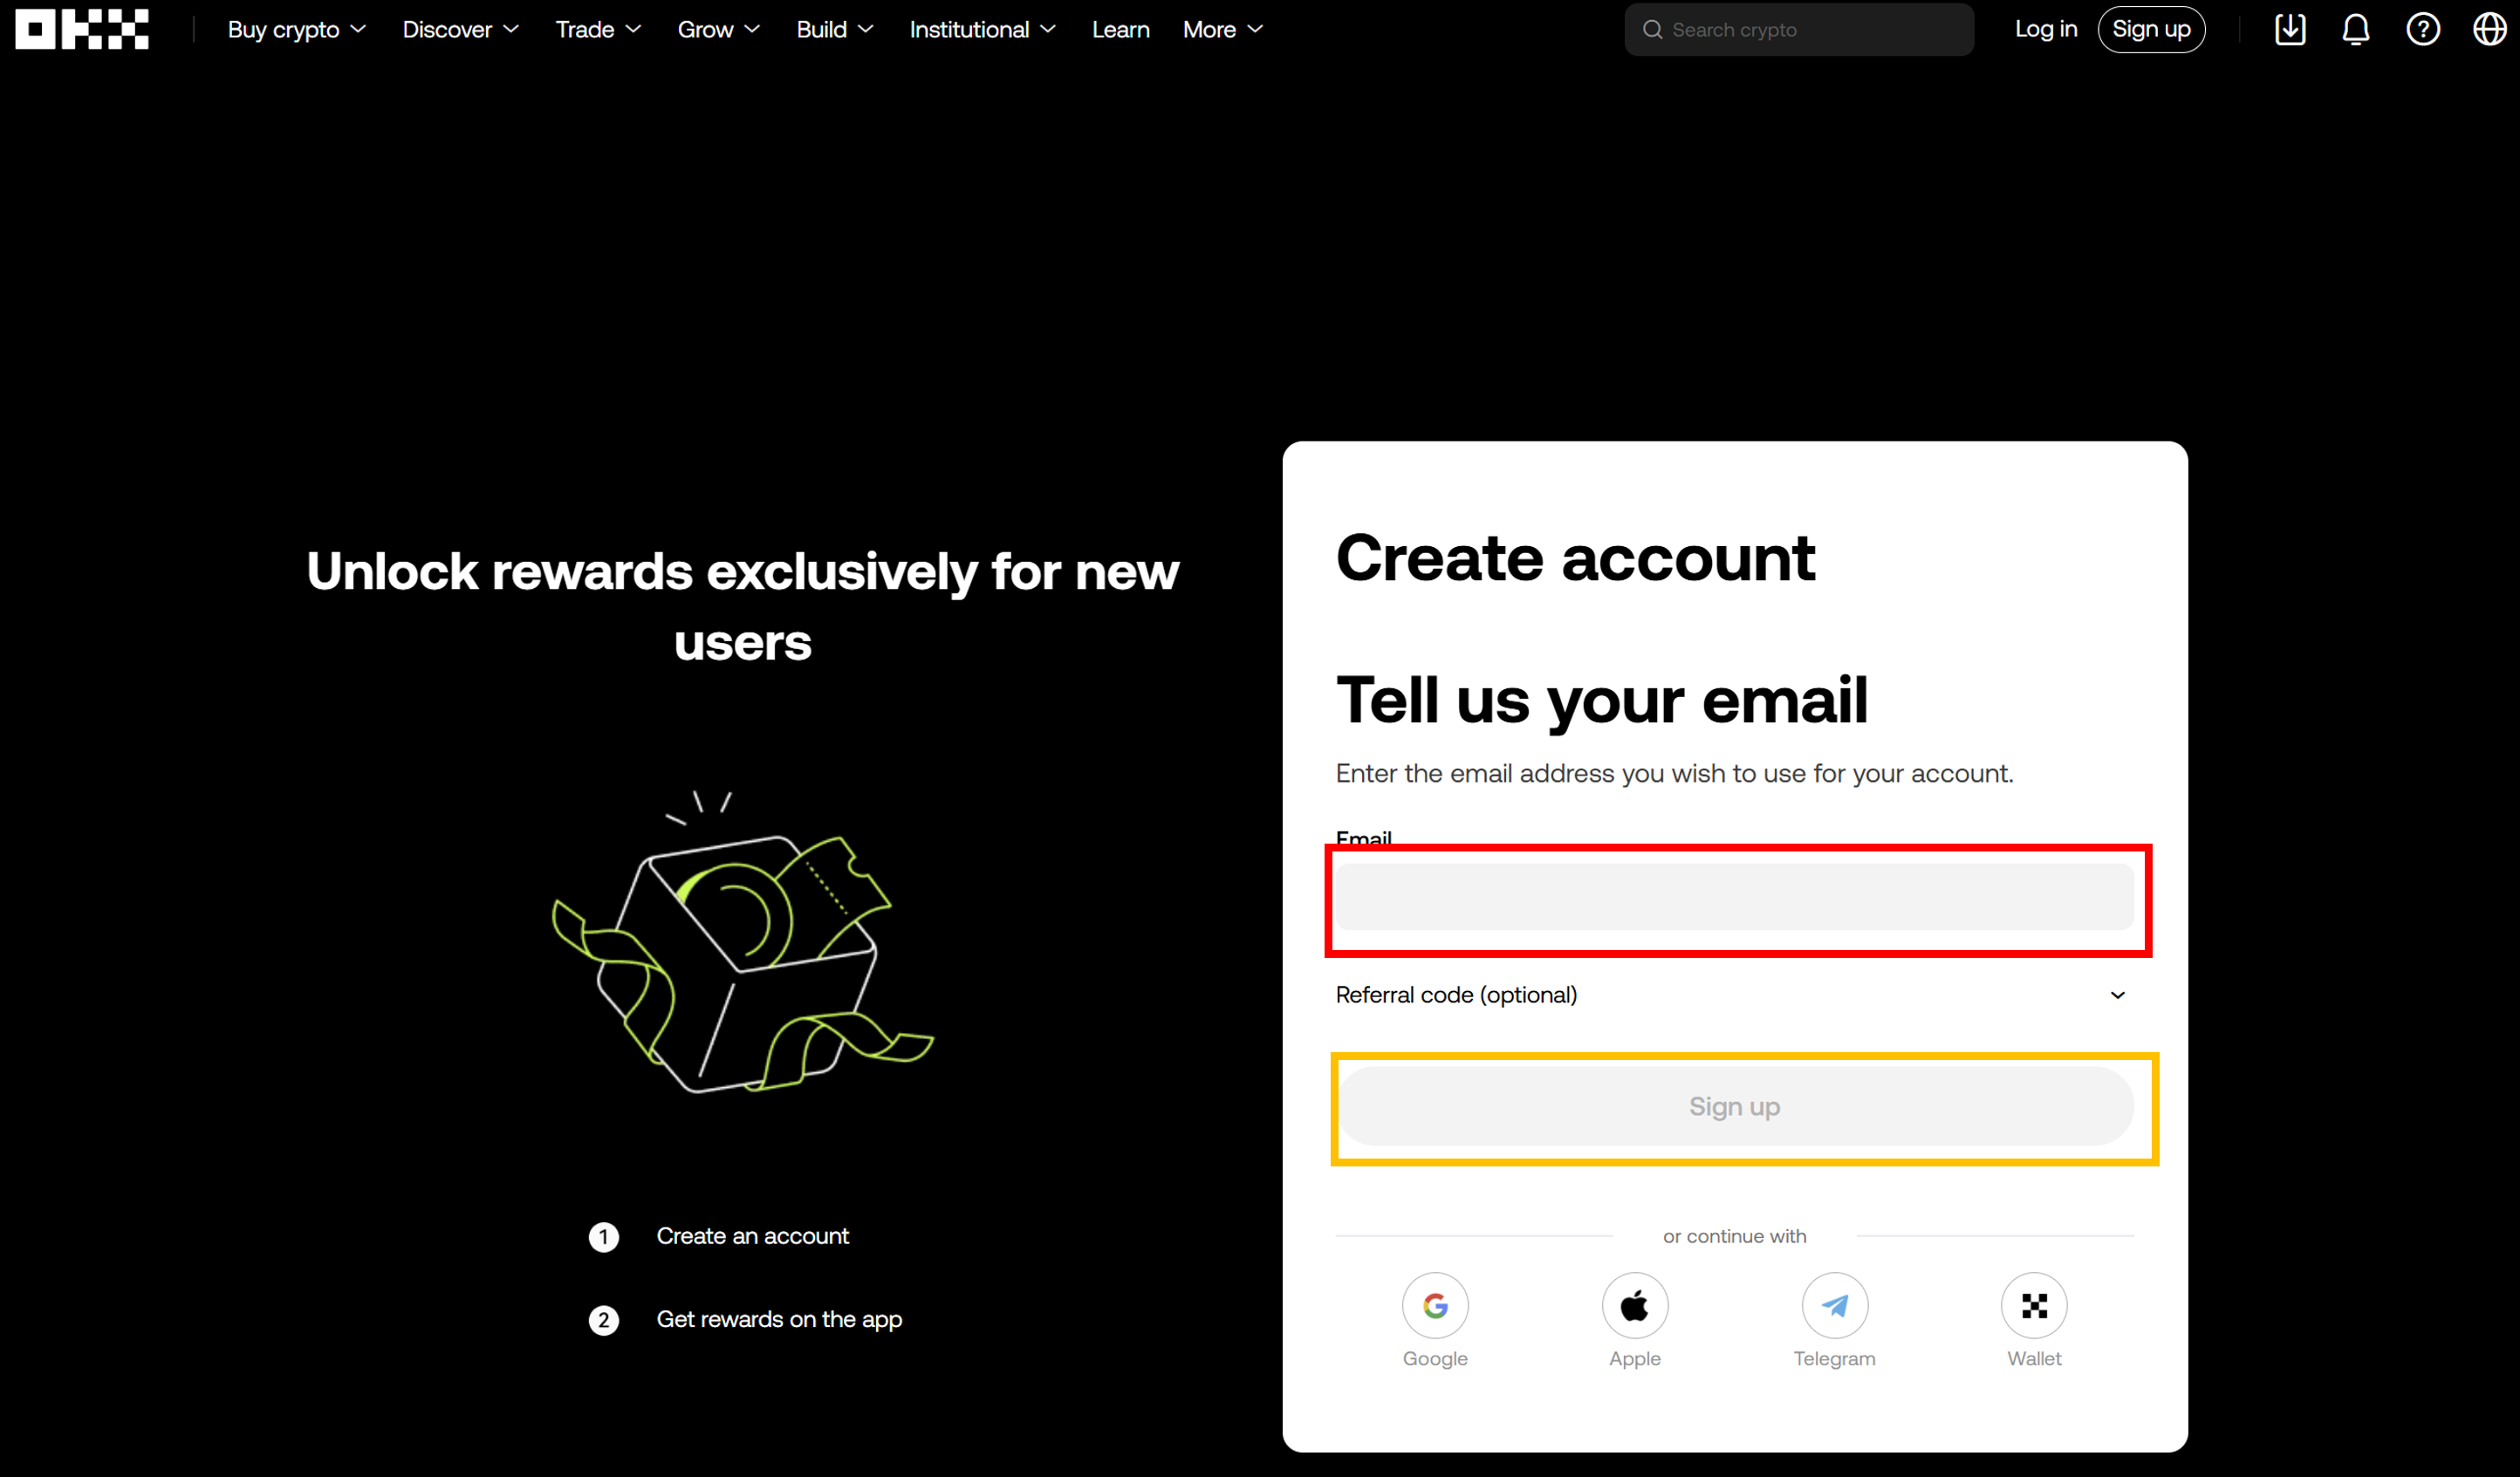Open the More dropdown menu
This screenshot has height=1477, width=2520.
tap(1223, 30)
